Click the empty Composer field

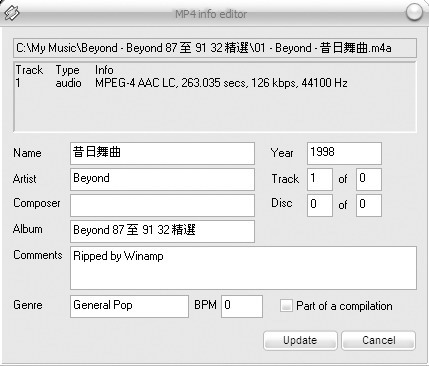coord(162,205)
